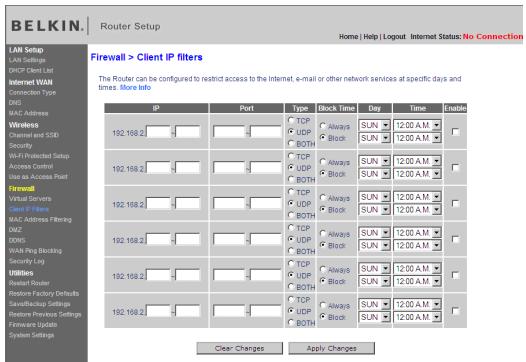Screen dimensions: 526x362
Task: Open the More Info link
Action: 135,88
